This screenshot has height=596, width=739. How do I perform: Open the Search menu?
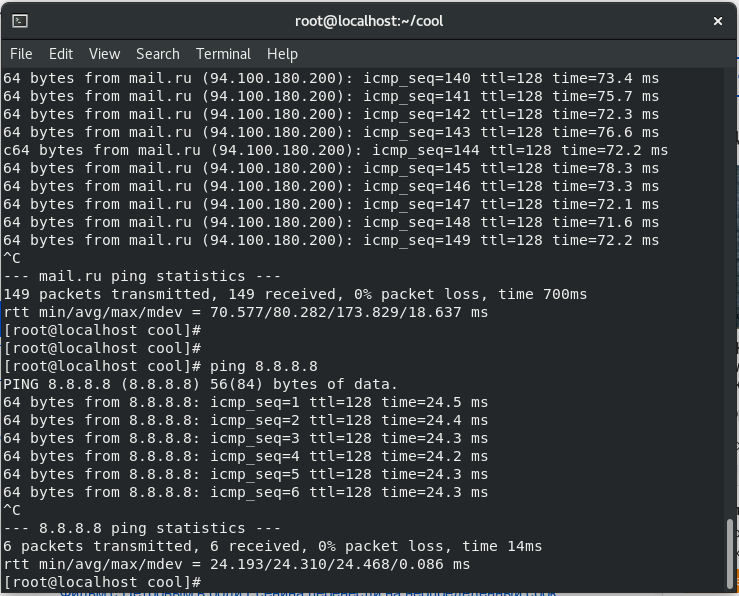(158, 54)
